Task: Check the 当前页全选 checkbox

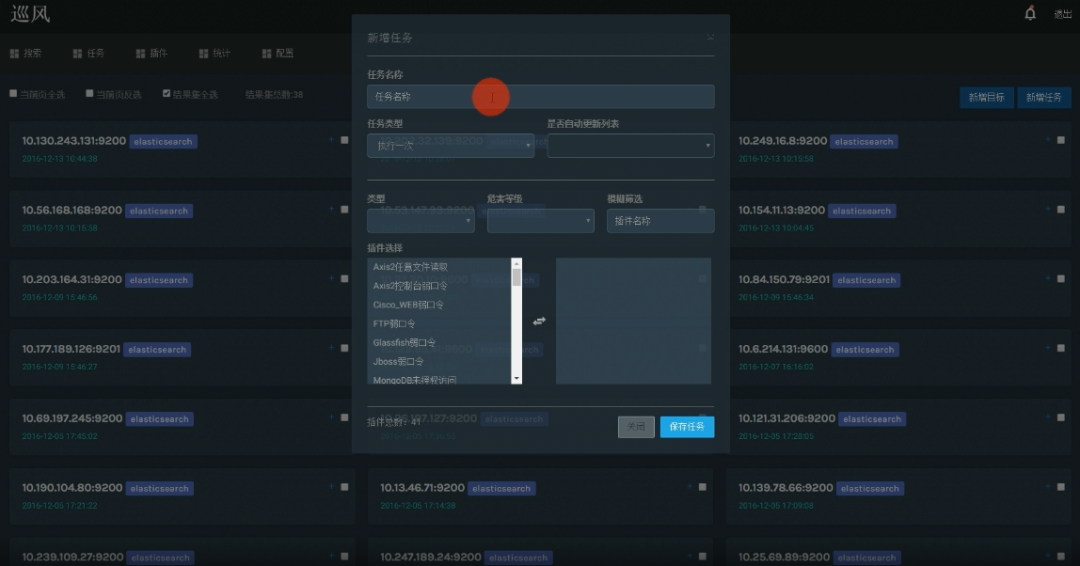Action: click(13, 94)
